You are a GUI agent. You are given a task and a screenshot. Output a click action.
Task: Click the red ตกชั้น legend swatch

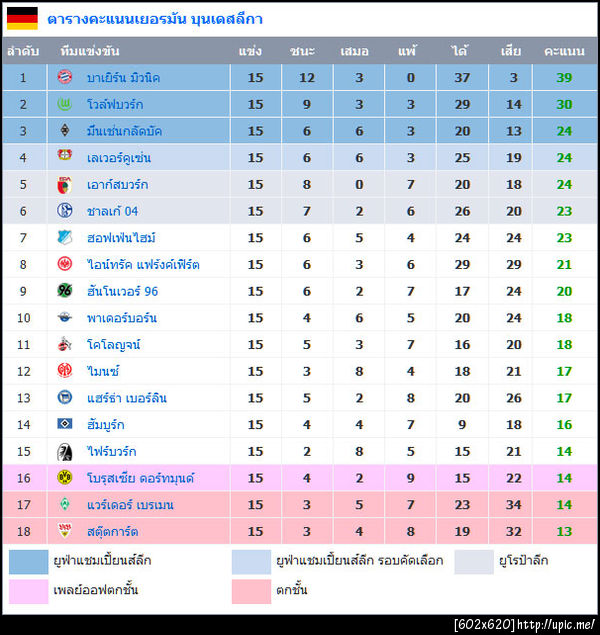(x=251, y=590)
